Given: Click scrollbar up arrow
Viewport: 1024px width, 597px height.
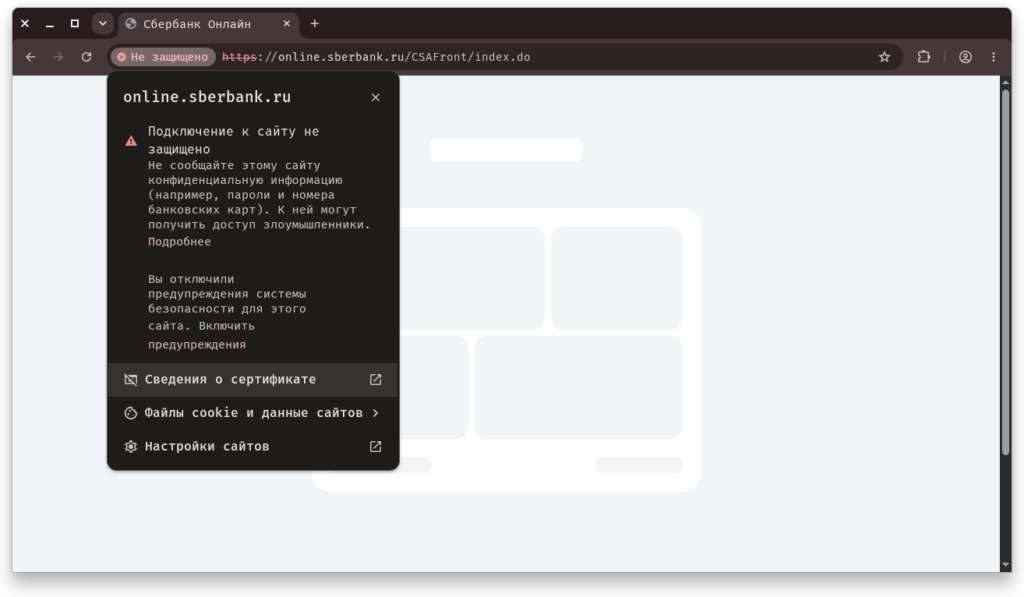Looking at the screenshot, I should click(x=1005, y=82).
